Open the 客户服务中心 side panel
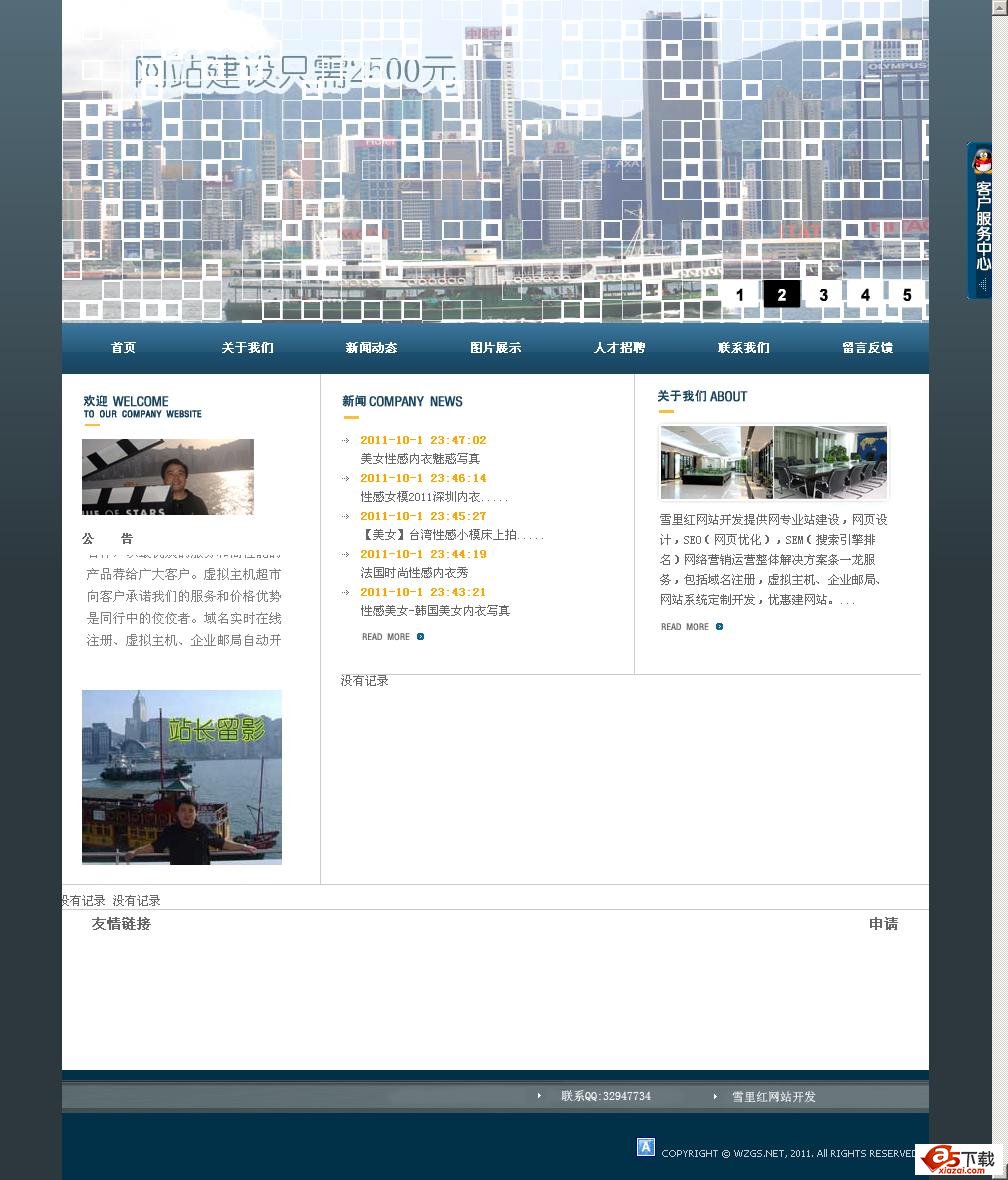This screenshot has width=1008, height=1180. [x=983, y=225]
